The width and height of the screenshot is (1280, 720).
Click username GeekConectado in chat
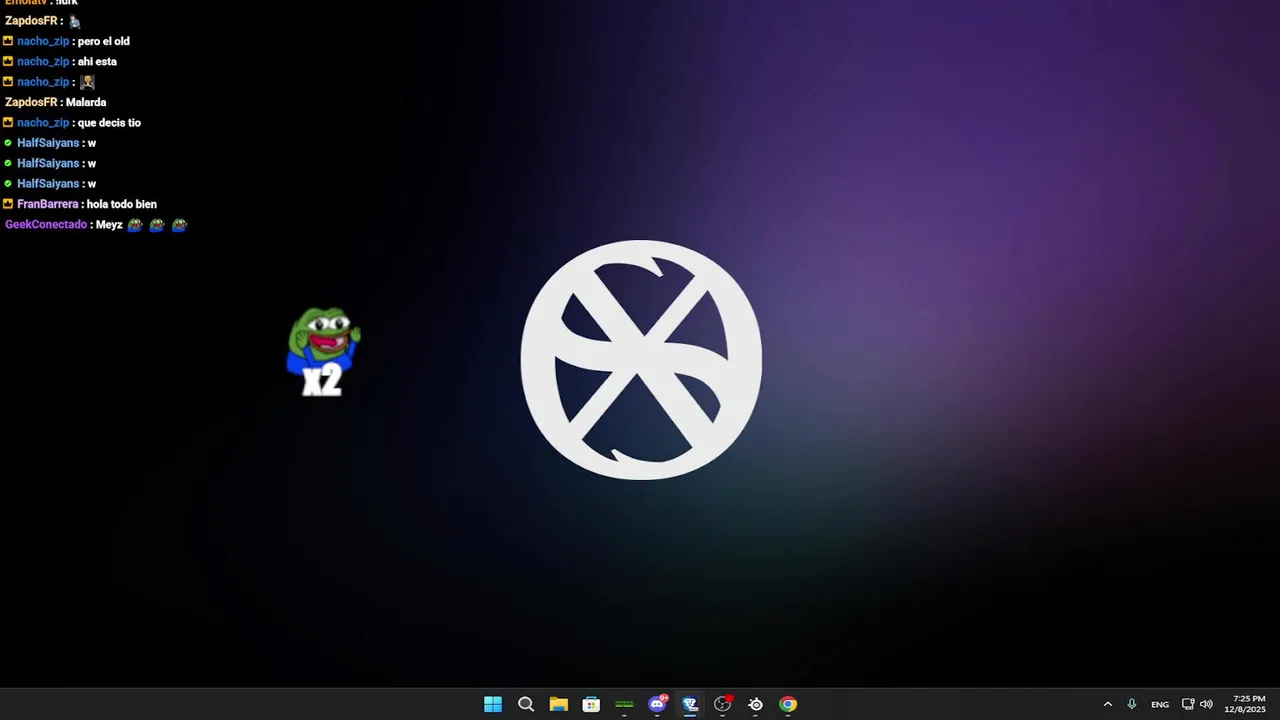pyautogui.click(x=46, y=225)
